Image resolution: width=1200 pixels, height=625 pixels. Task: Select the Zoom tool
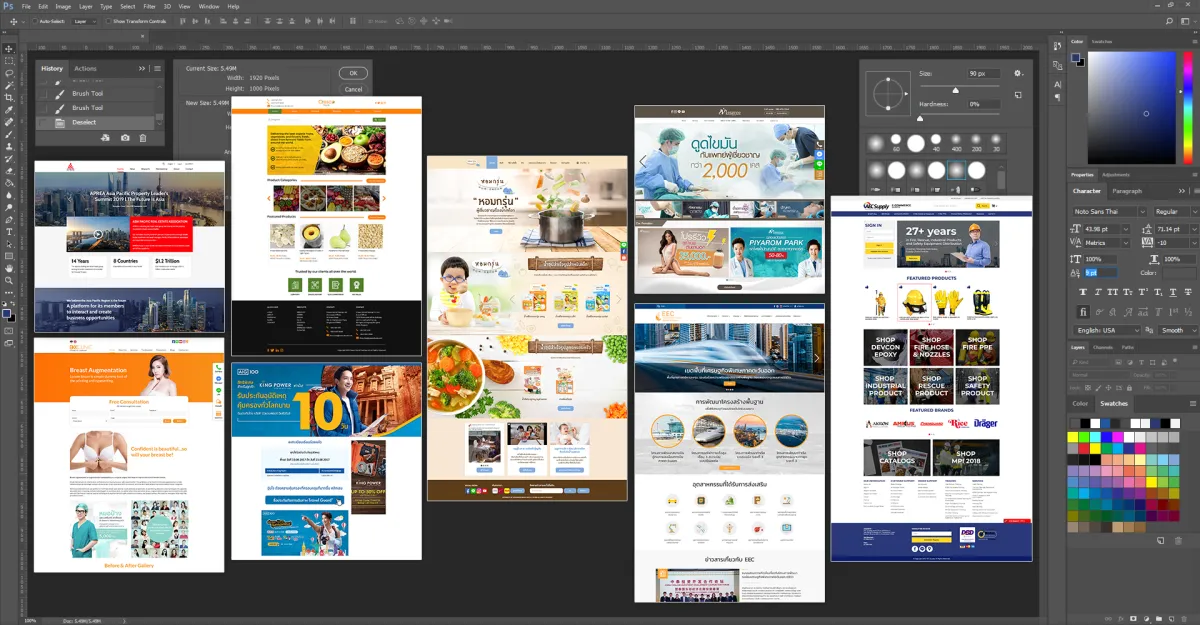pyautogui.click(x=9, y=280)
